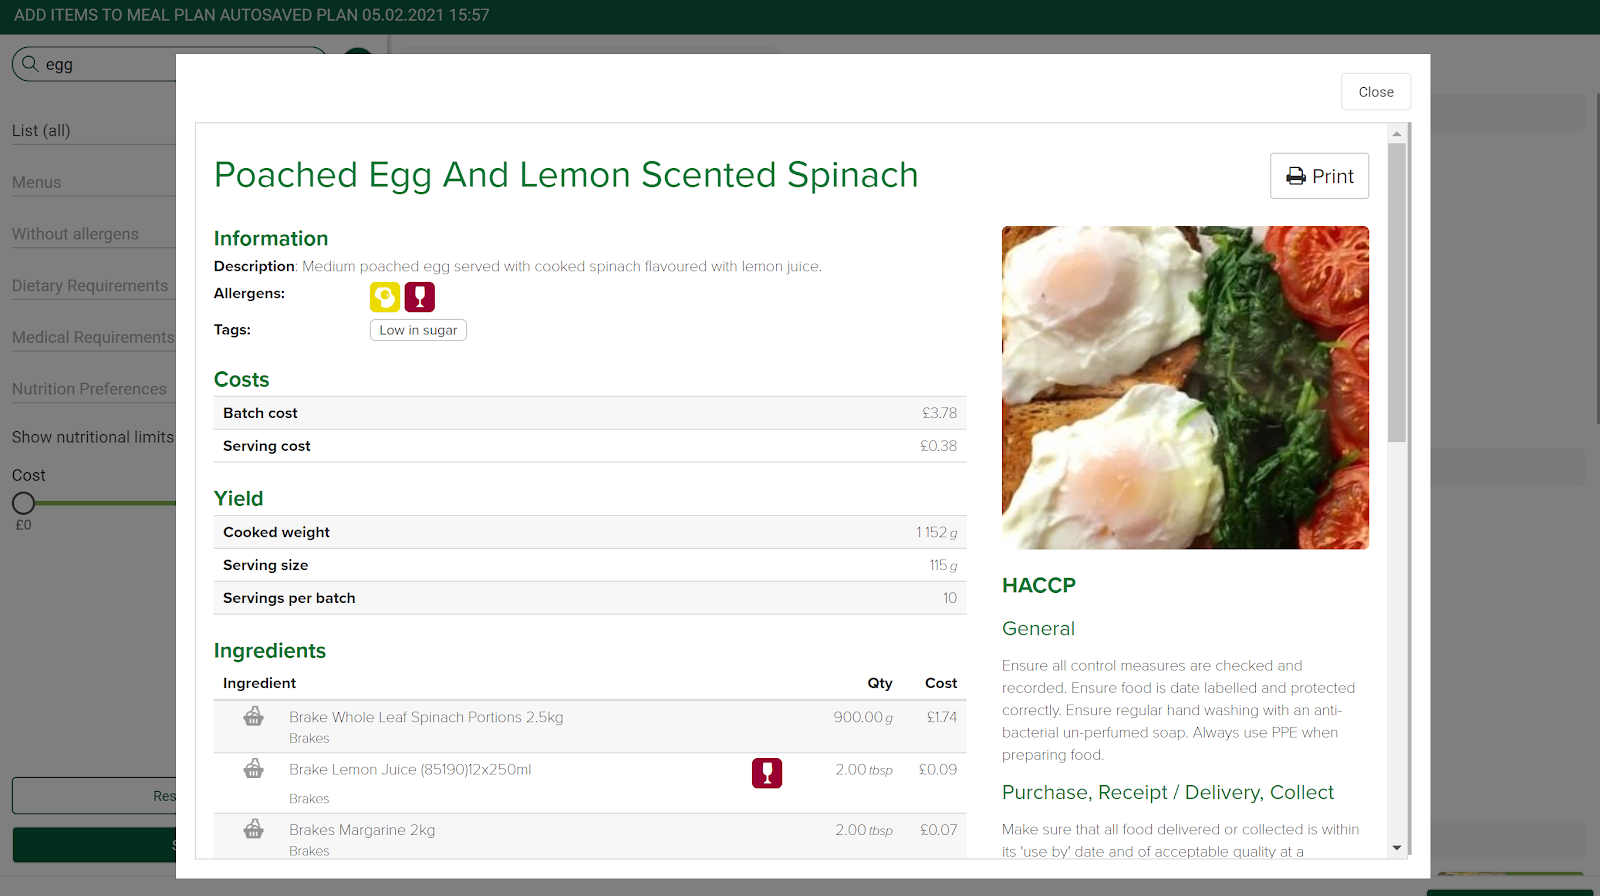Click the 900.00 g quantity cell
Screen dimensions: 1600x896
[863, 717]
